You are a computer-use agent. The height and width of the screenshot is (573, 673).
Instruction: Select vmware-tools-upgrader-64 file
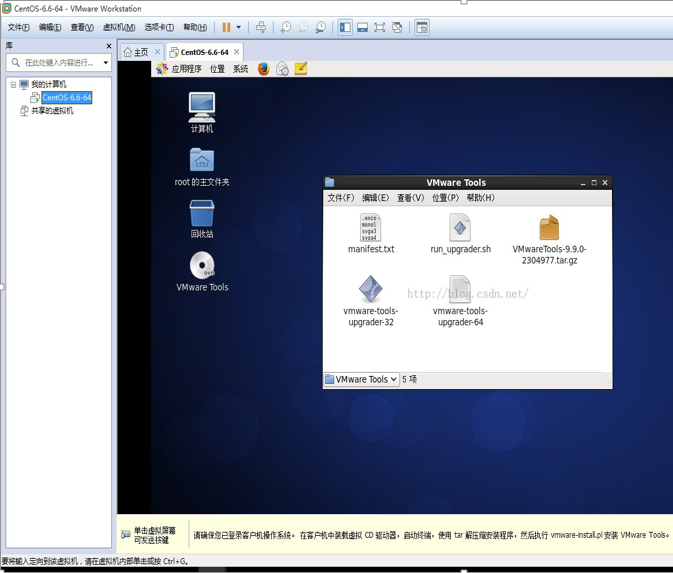pos(460,301)
